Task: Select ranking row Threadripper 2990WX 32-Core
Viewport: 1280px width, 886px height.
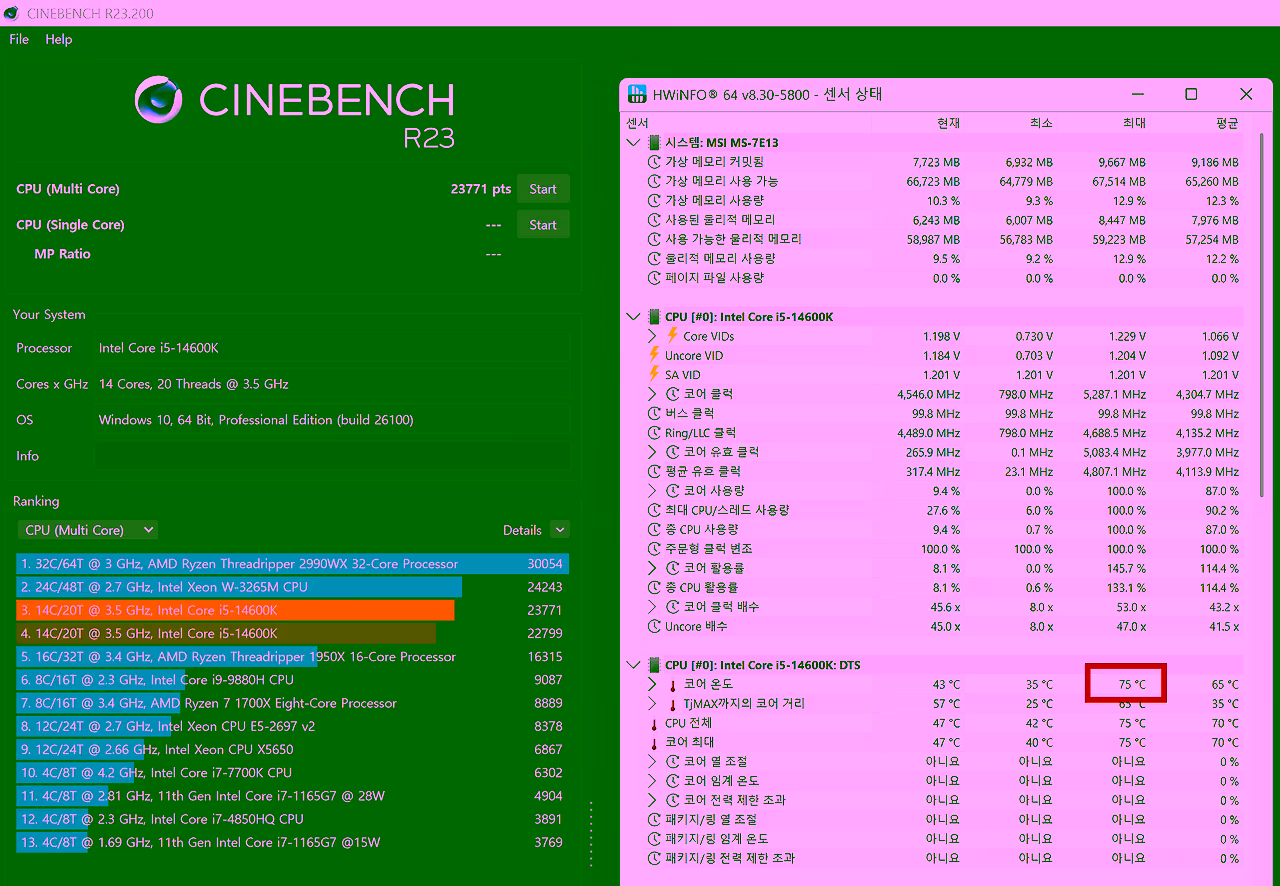Action: [x=292, y=564]
